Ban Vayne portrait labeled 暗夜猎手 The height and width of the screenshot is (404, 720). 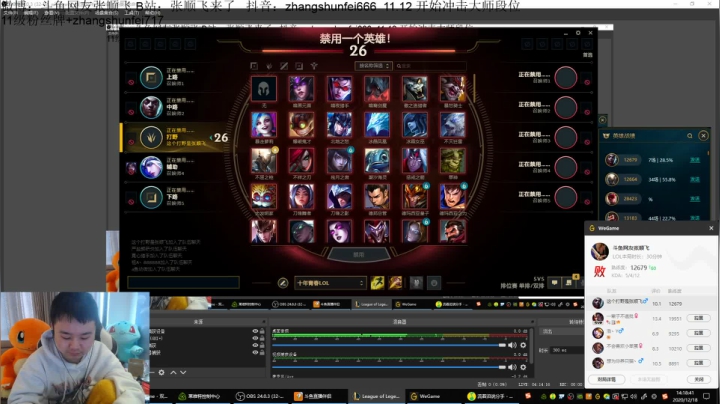339,89
